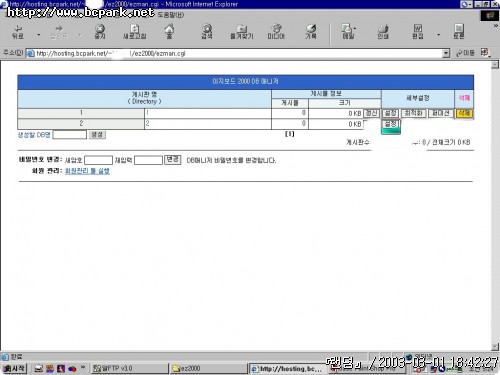Viewport: 500px width, 375px height.
Task: Focus the 생성할 DB명 input field
Action: click(70, 135)
